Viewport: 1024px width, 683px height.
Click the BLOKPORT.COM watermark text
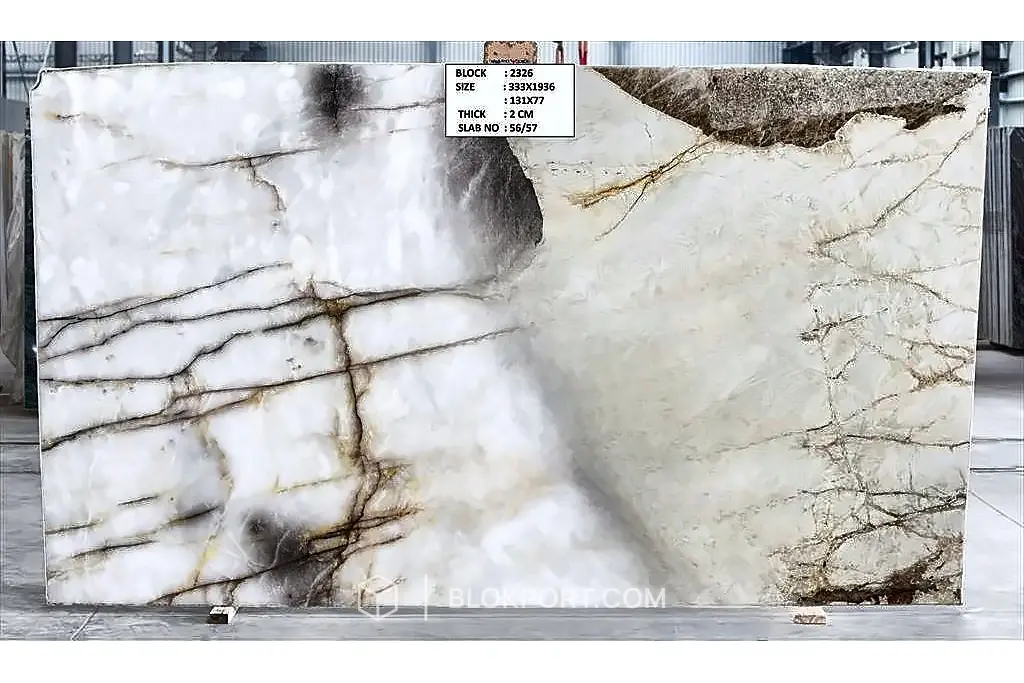coord(557,597)
